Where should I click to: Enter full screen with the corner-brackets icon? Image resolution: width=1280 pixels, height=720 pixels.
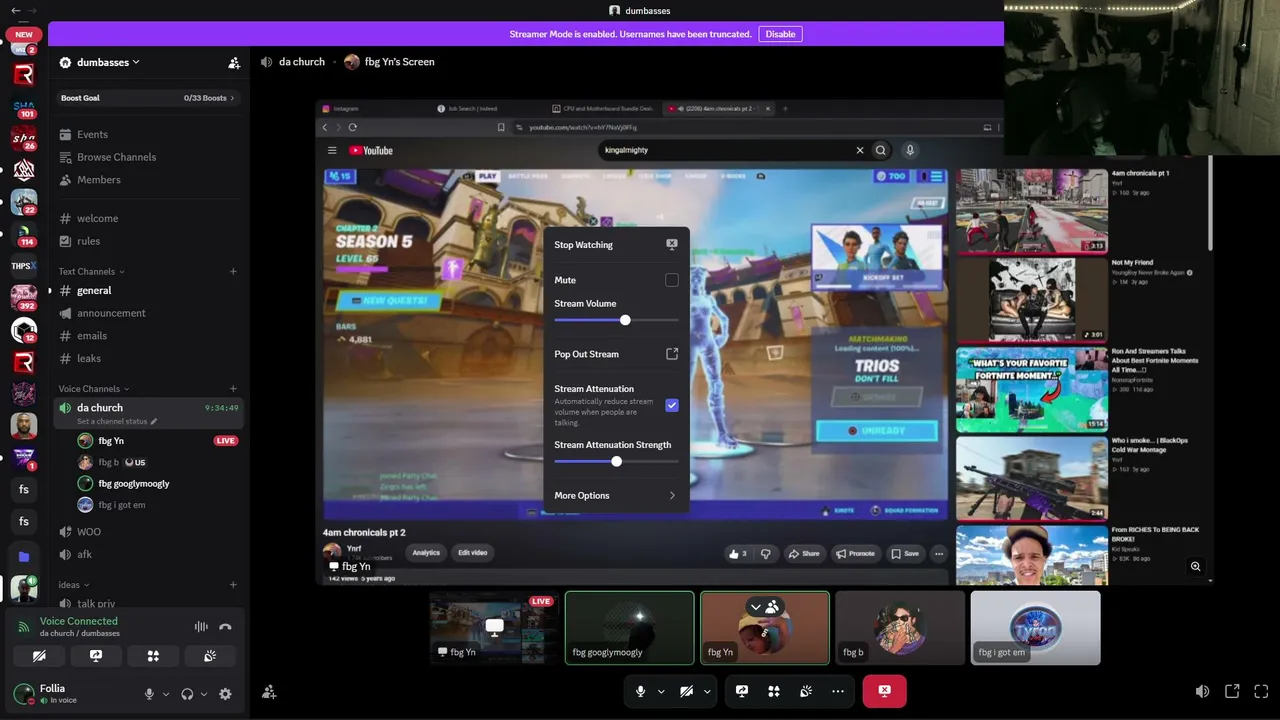click(1261, 691)
